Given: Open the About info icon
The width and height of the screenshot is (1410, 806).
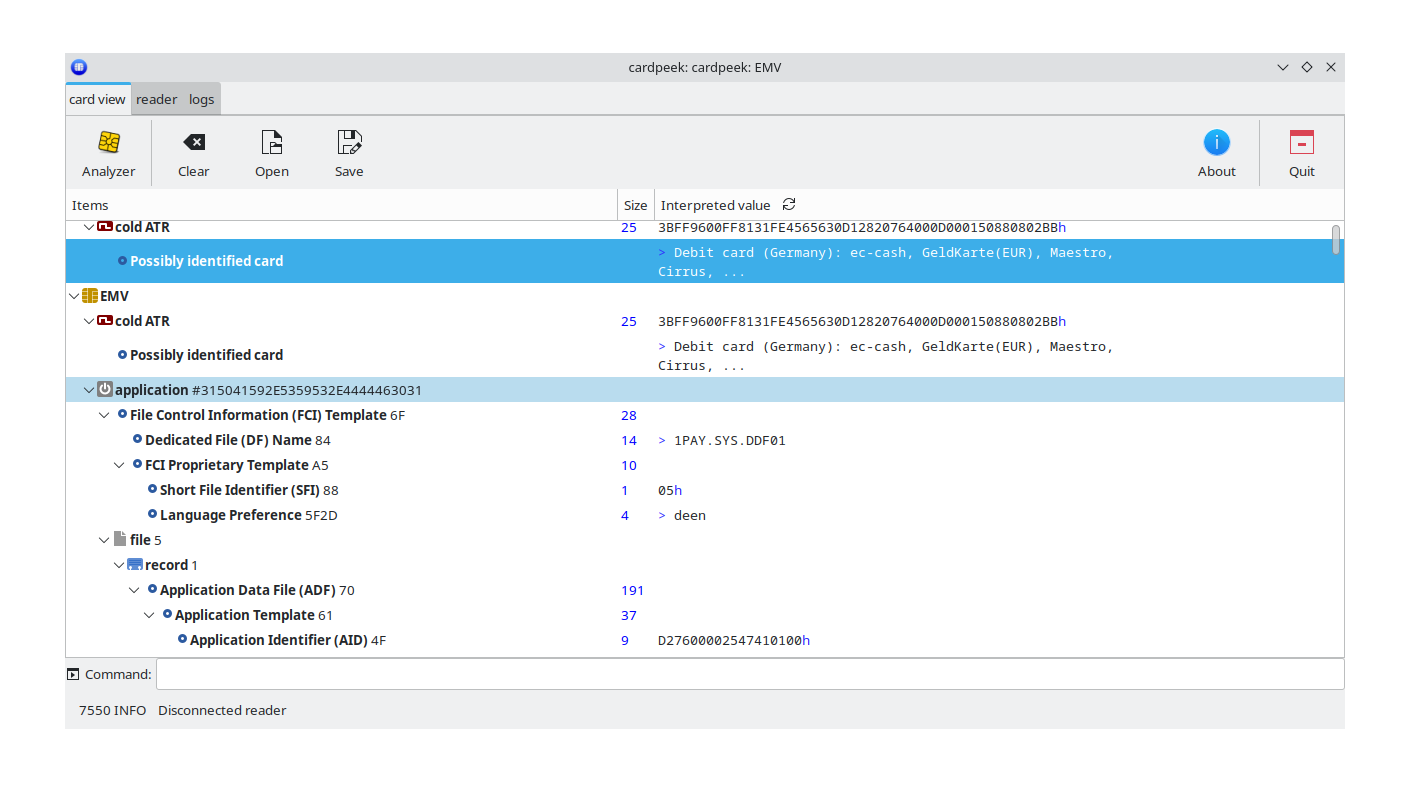Looking at the screenshot, I should [1216, 143].
